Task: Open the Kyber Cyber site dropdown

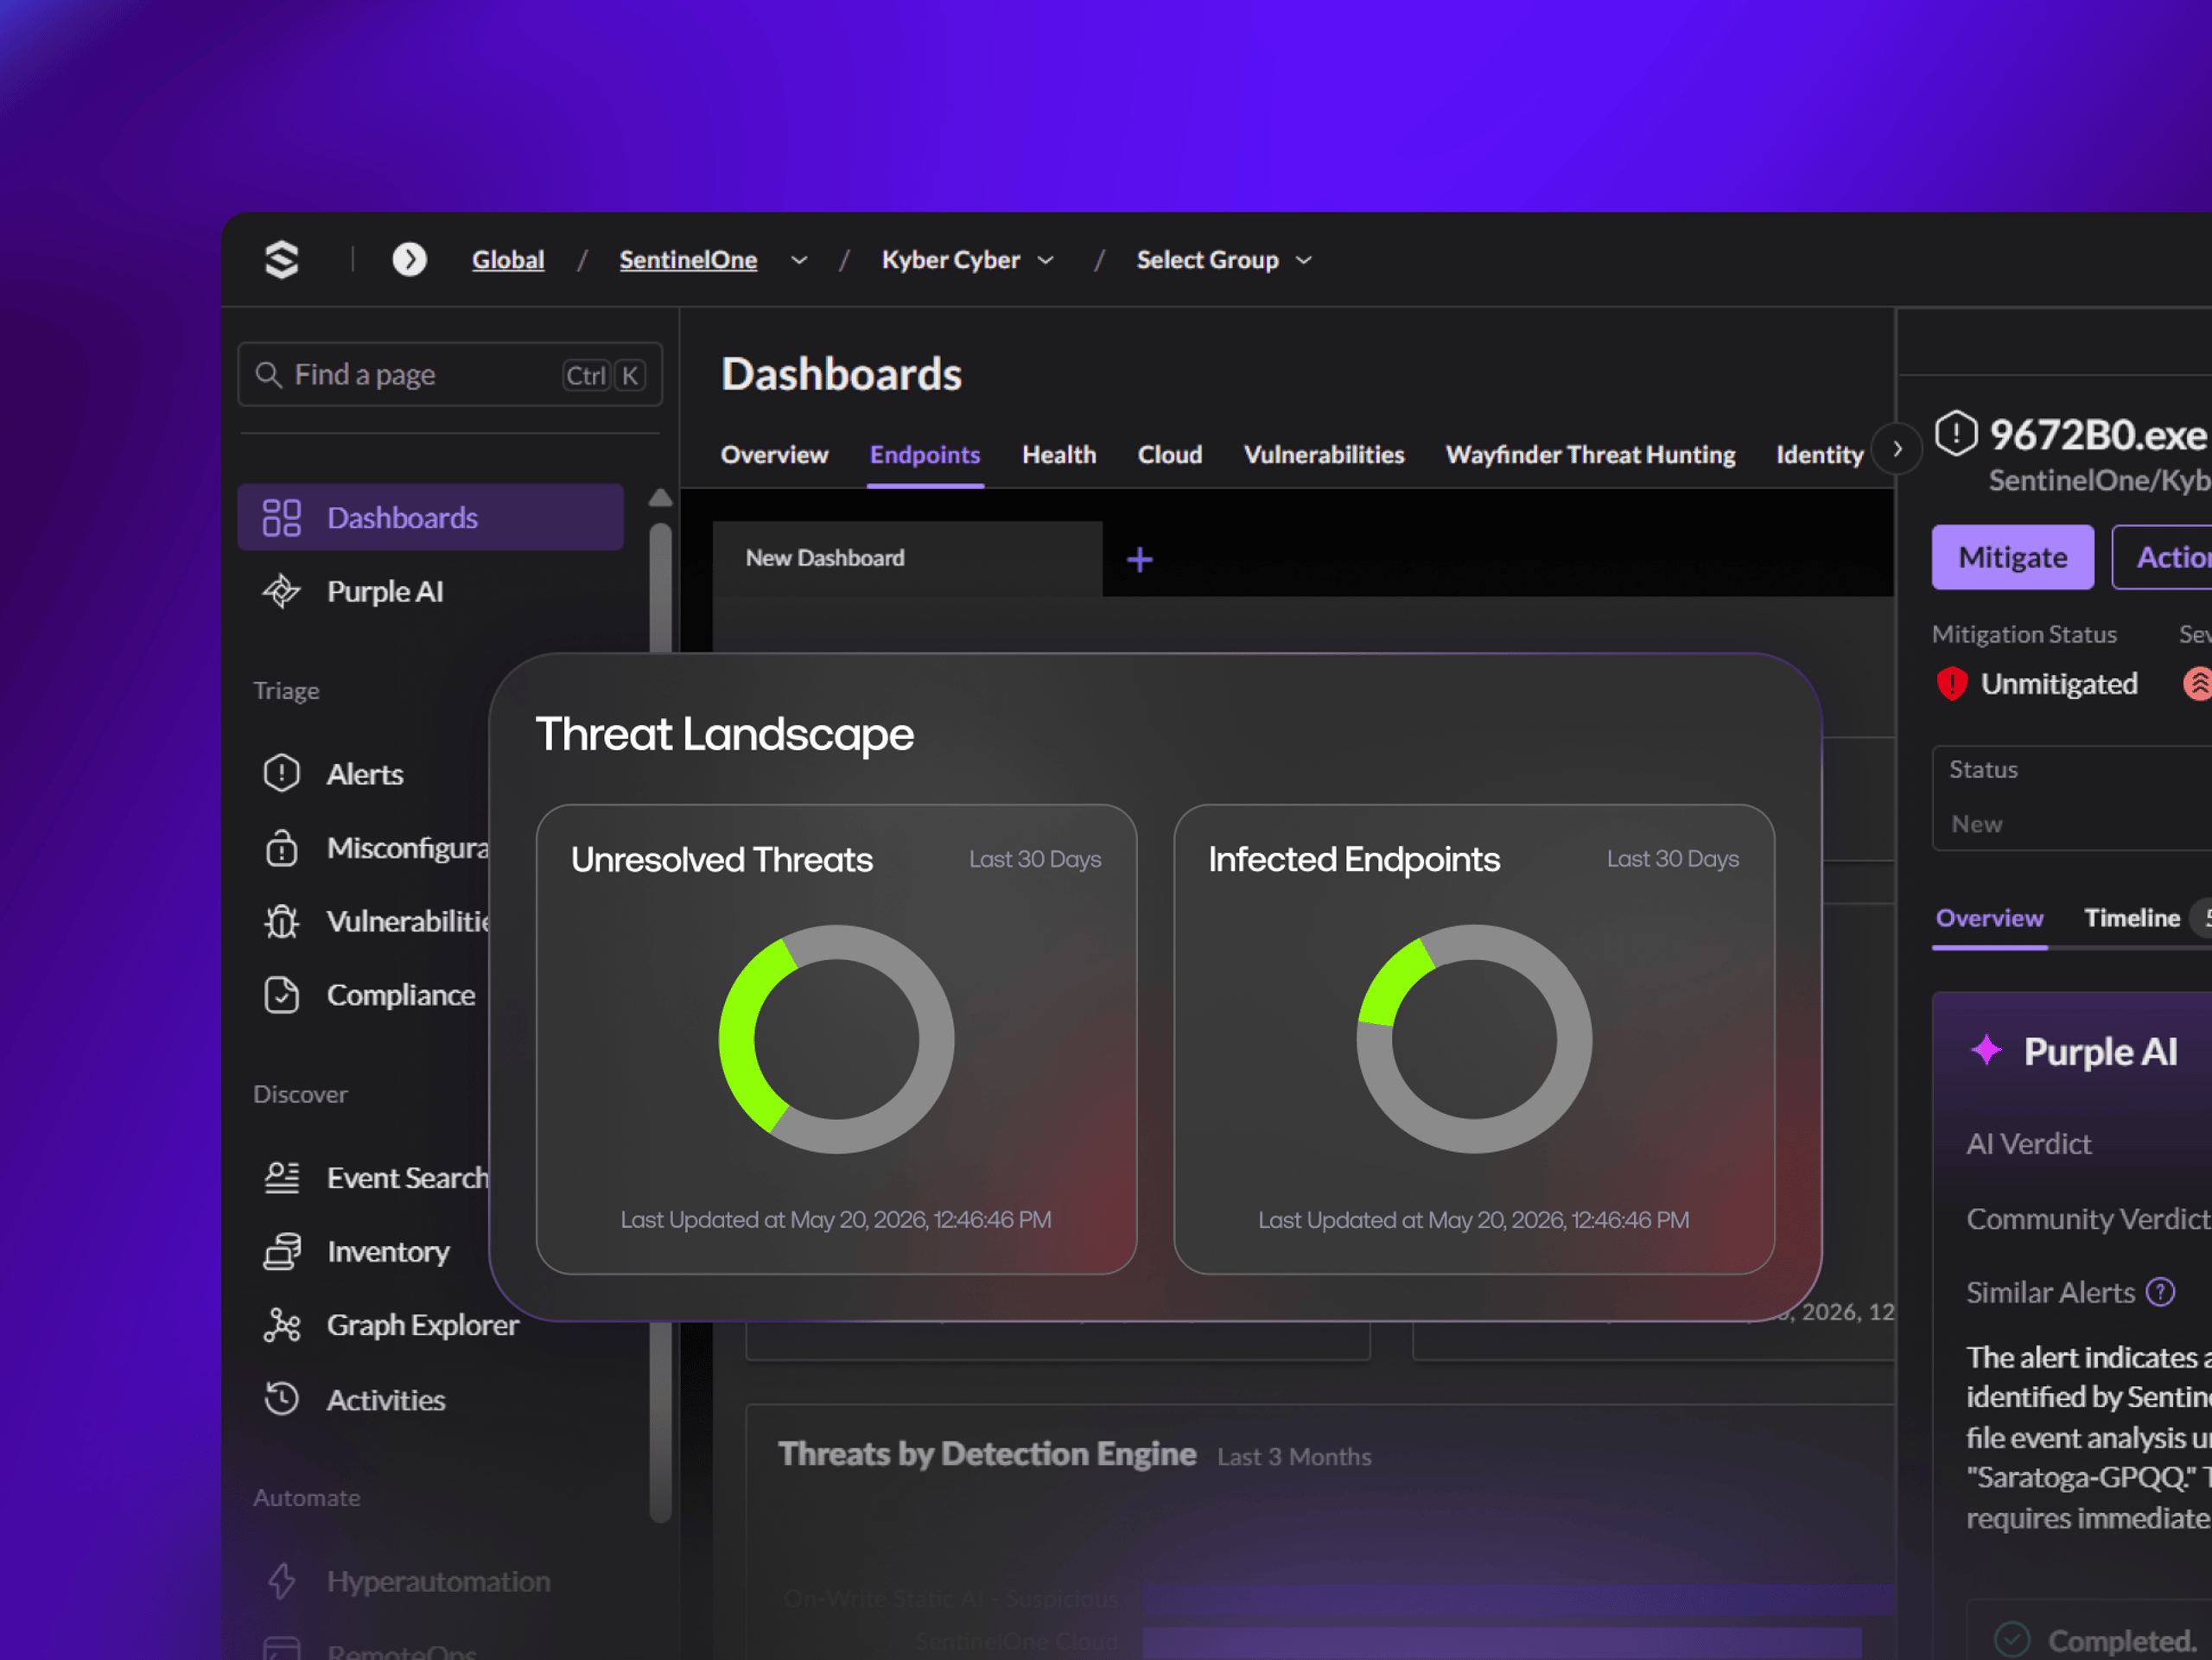Action: click(968, 260)
